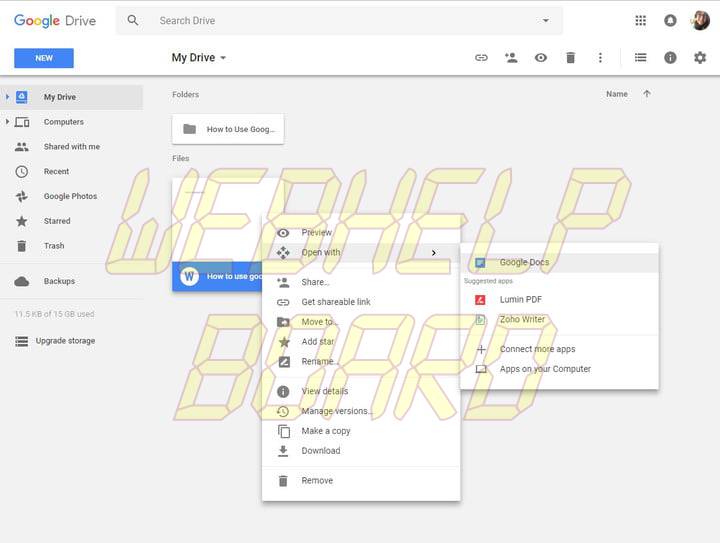Select My Drive in the sidebar

pyautogui.click(x=72, y=97)
